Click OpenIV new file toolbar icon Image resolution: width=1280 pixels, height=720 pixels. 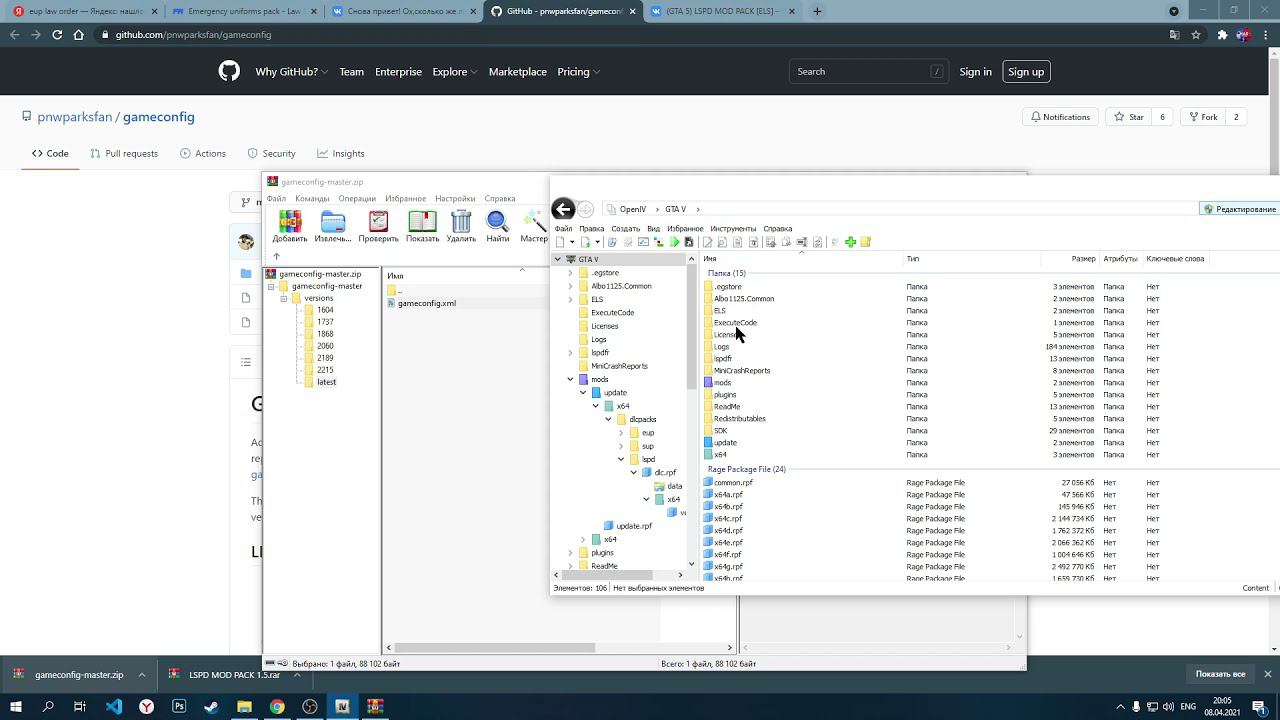[x=560, y=242]
